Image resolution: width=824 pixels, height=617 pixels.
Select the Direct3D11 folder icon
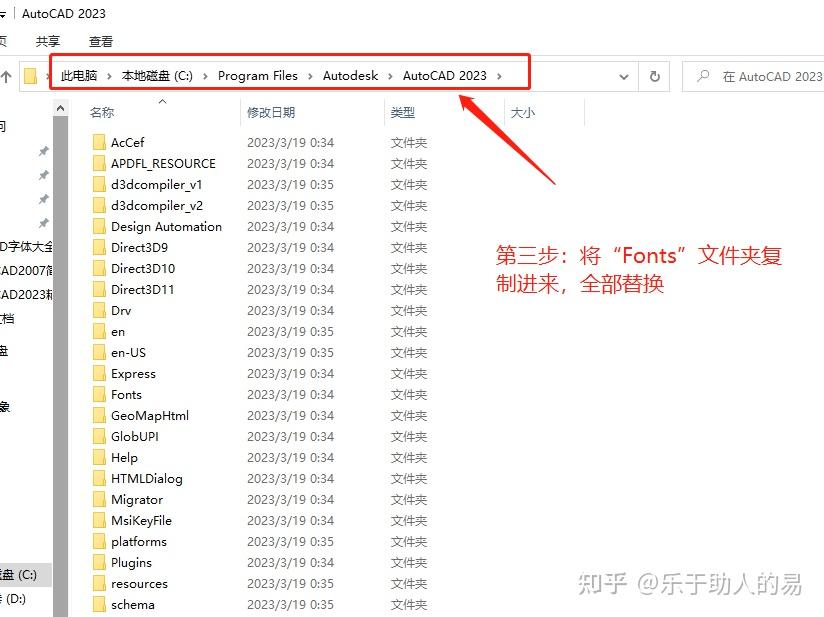[x=99, y=290]
